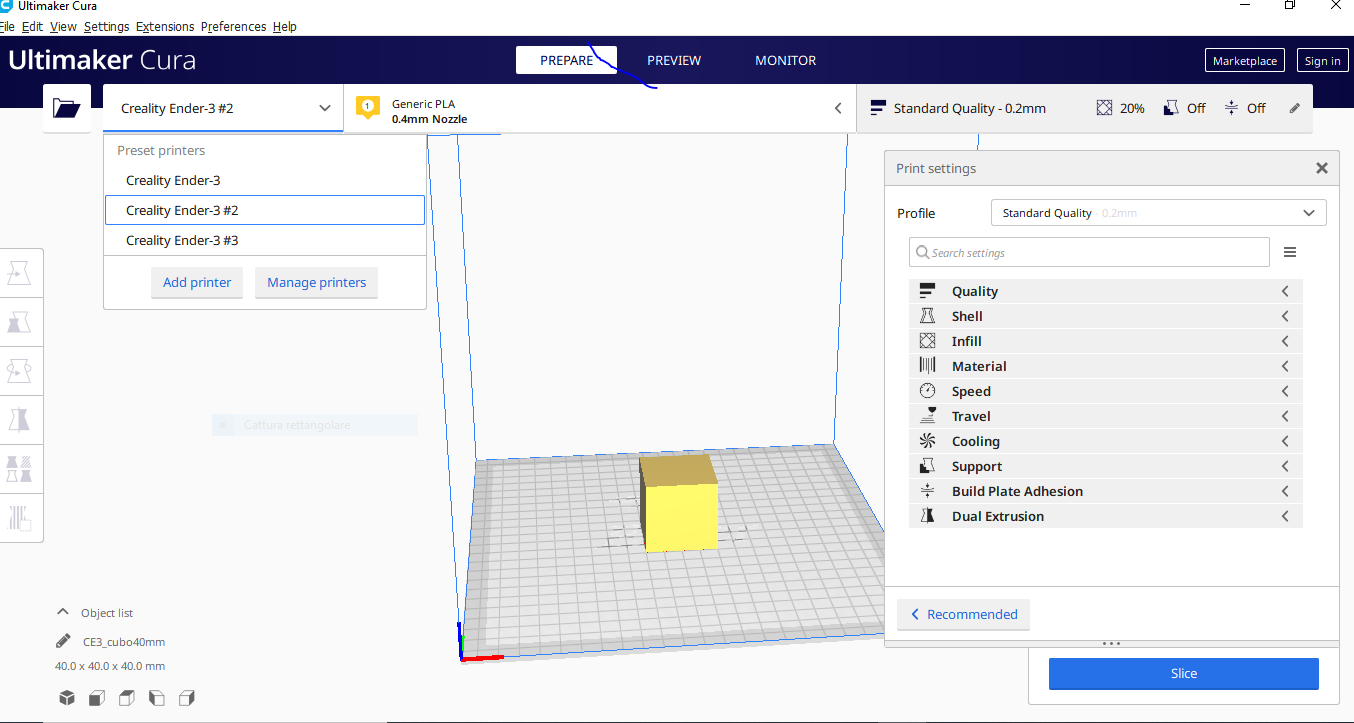This screenshot has height=723, width=1354.
Task: Switch to the PREPARE stage tab
Action: click(566, 60)
